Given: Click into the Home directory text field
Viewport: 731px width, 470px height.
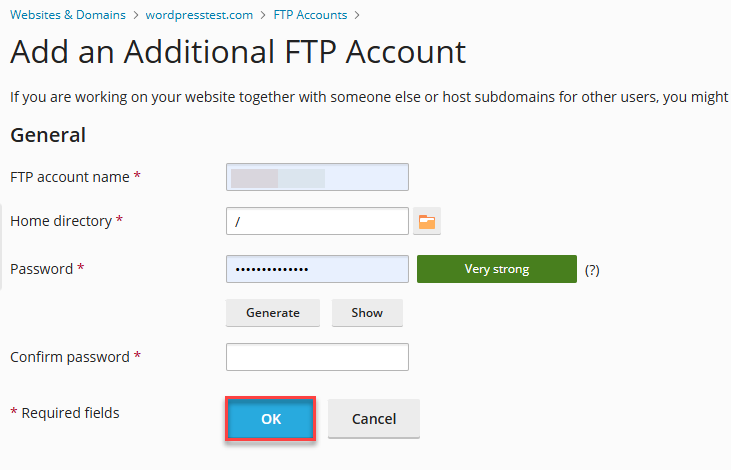Looking at the screenshot, I should (317, 221).
